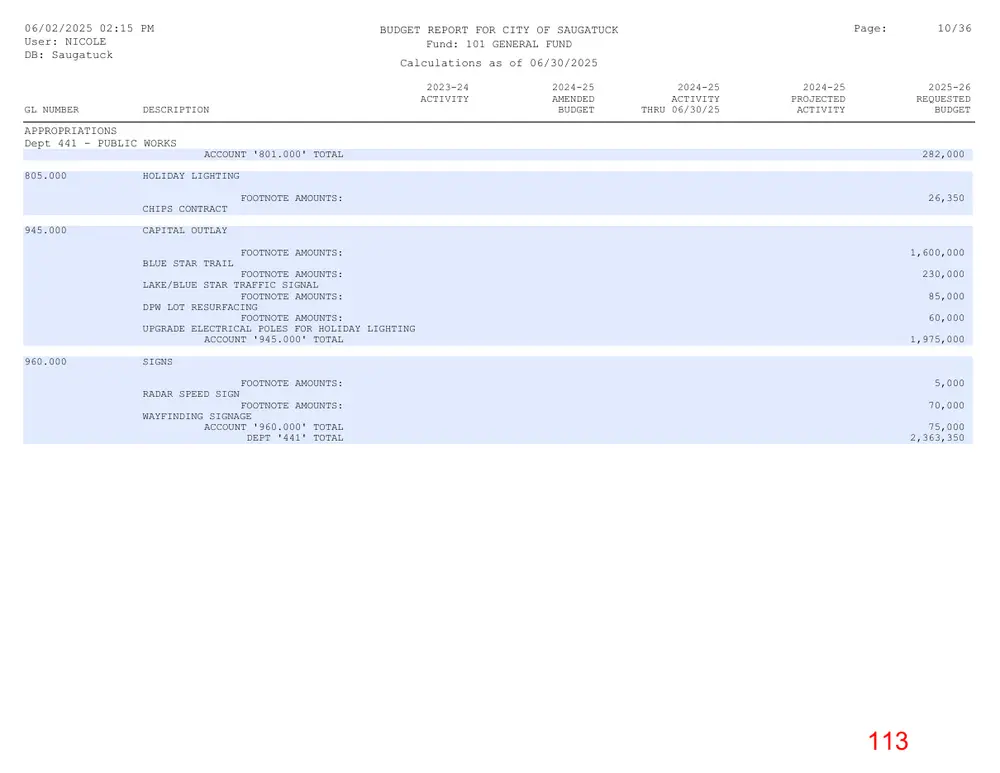Click GL number 960.000

point(45,362)
